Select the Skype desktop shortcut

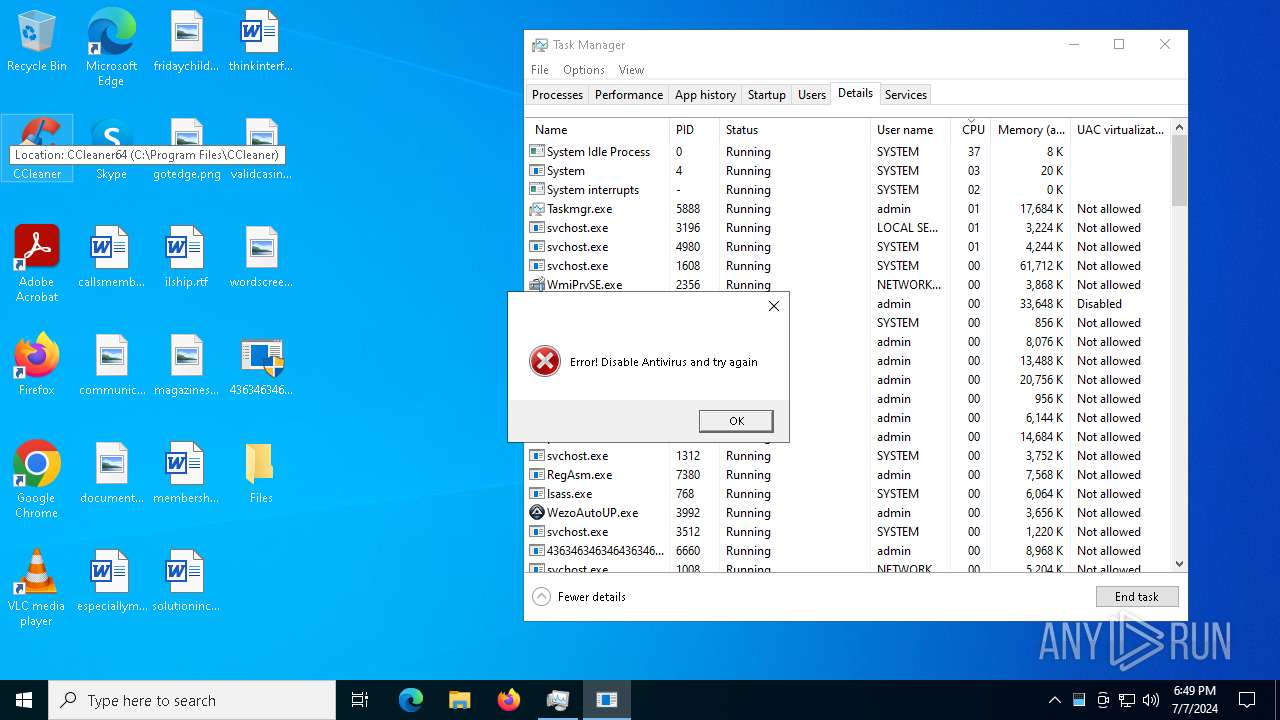click(111, 150)
